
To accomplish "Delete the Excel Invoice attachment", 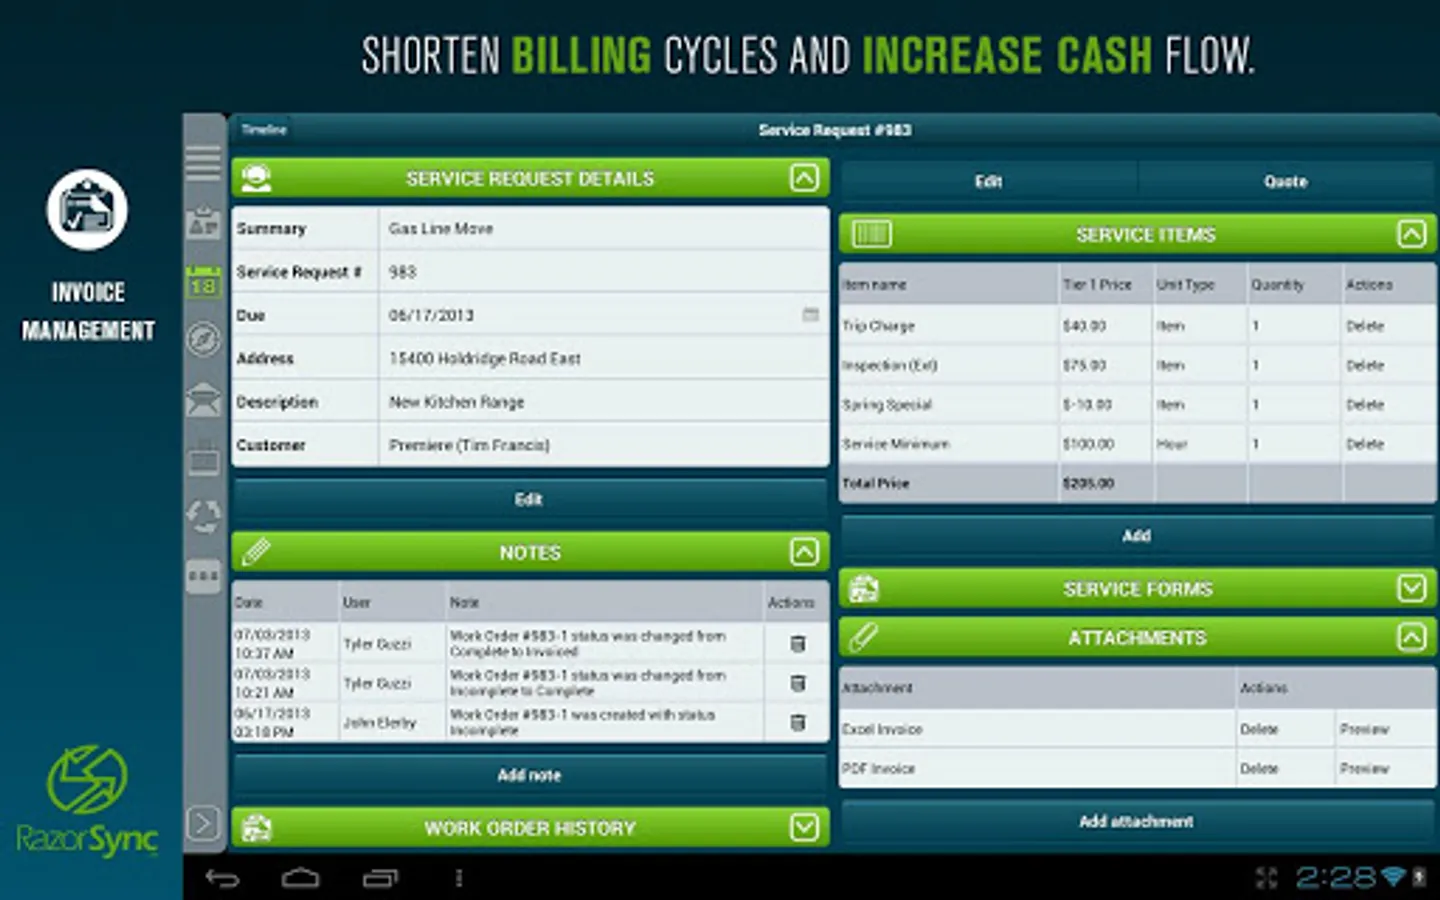I will (1259, 729).
